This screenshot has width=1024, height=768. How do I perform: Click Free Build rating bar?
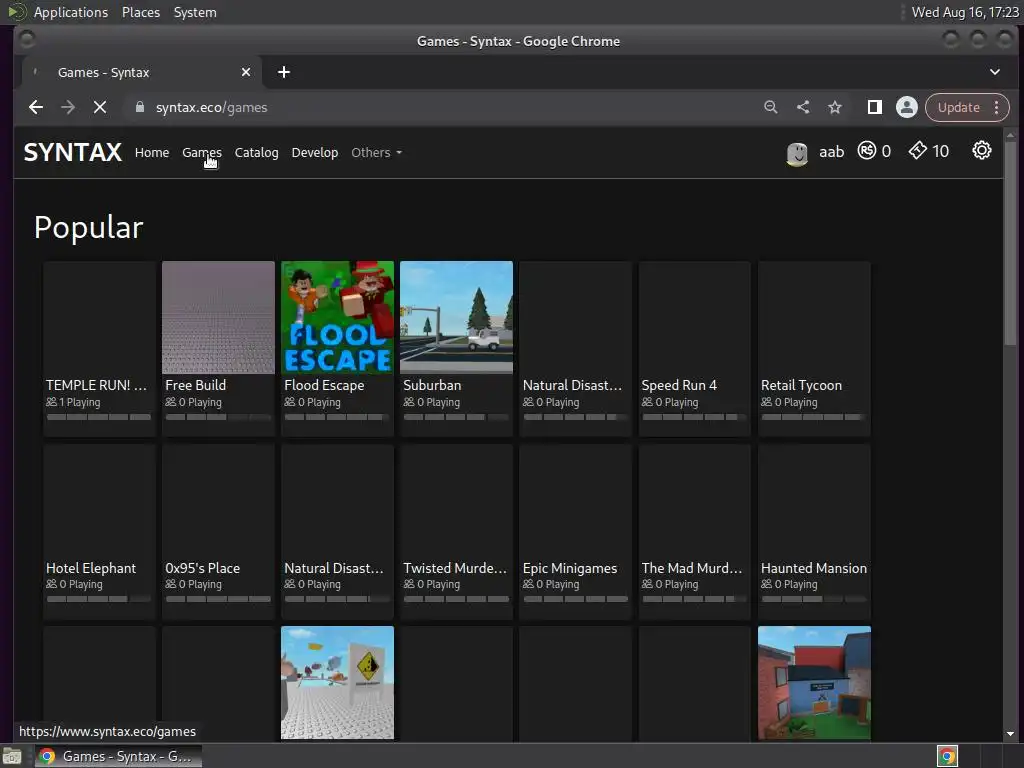click(x=218, y=417)
